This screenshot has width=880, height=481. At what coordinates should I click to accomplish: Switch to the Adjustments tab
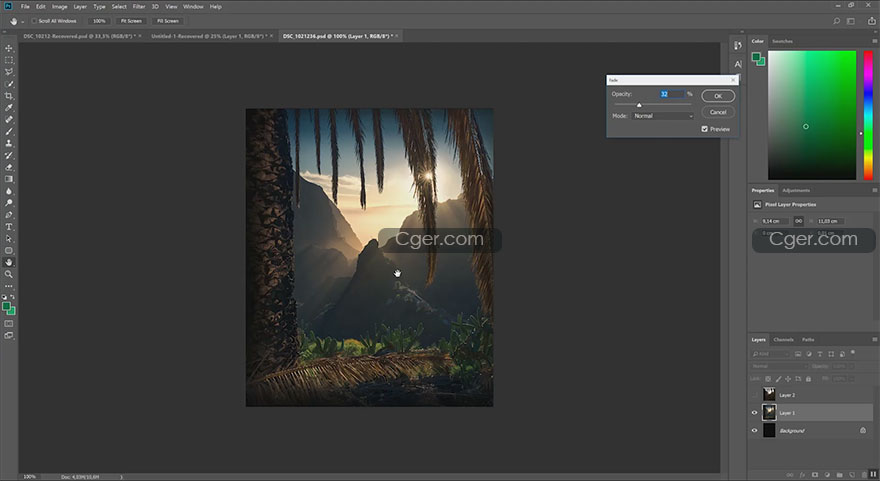tap(796, 190)
